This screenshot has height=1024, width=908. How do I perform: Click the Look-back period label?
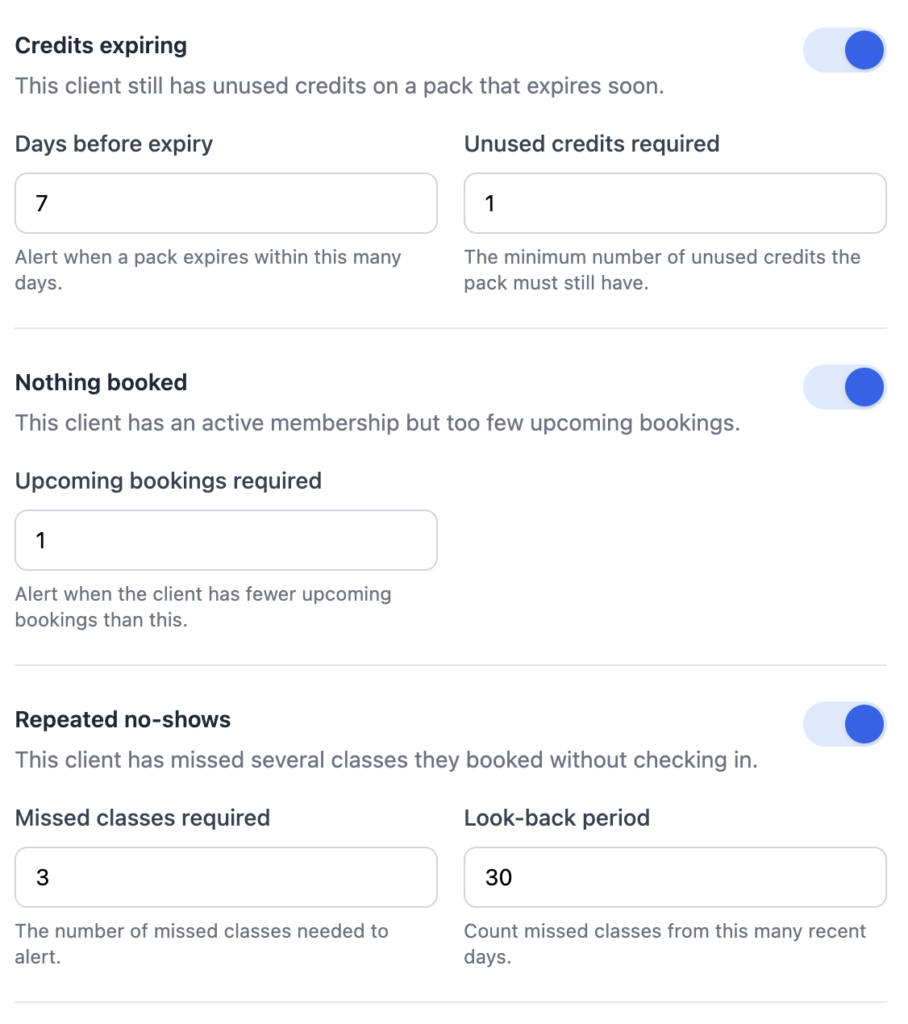[x=557, y=818]
